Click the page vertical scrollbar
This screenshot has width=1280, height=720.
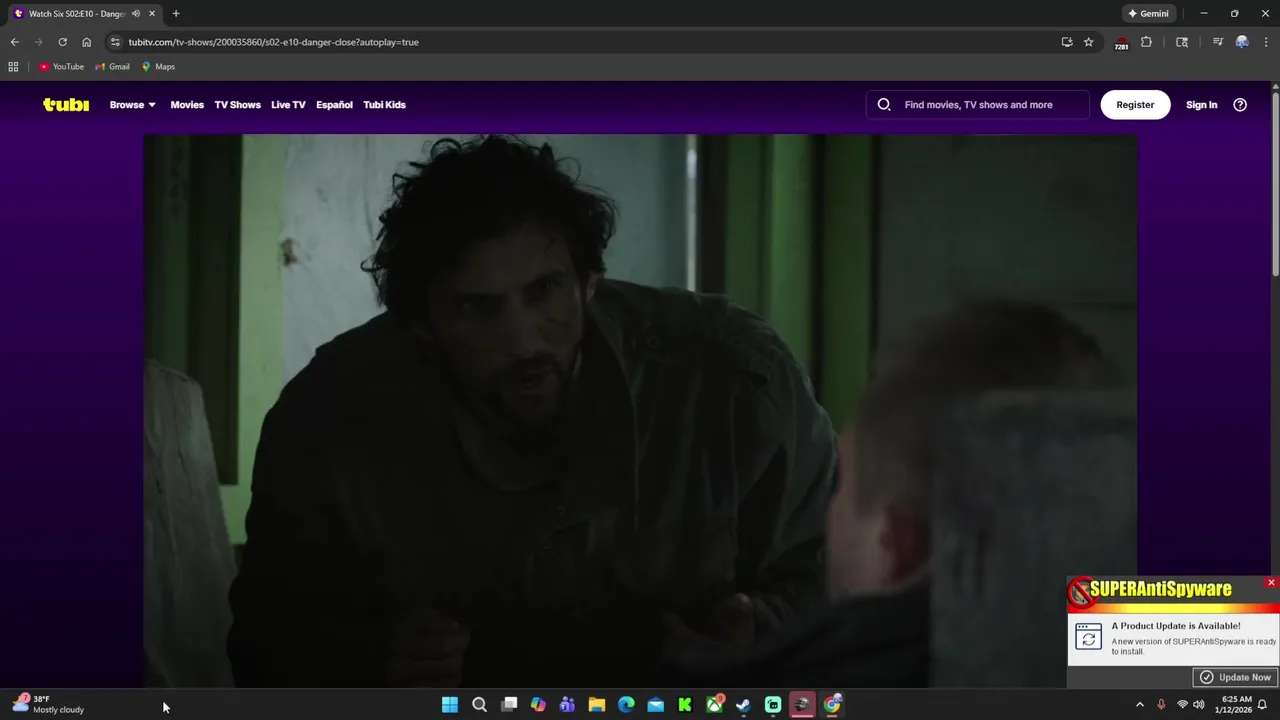pos(1275,185)
